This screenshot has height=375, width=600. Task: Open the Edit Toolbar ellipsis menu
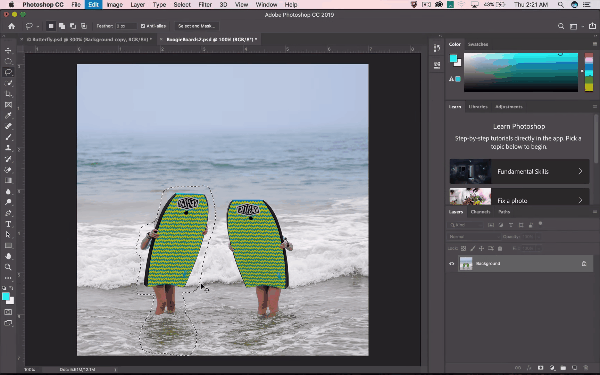pyautogui.click(x=8, y=278)
